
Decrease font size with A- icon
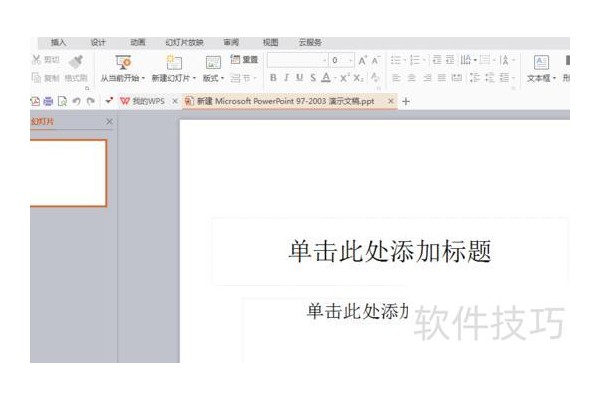pos(376,60)
